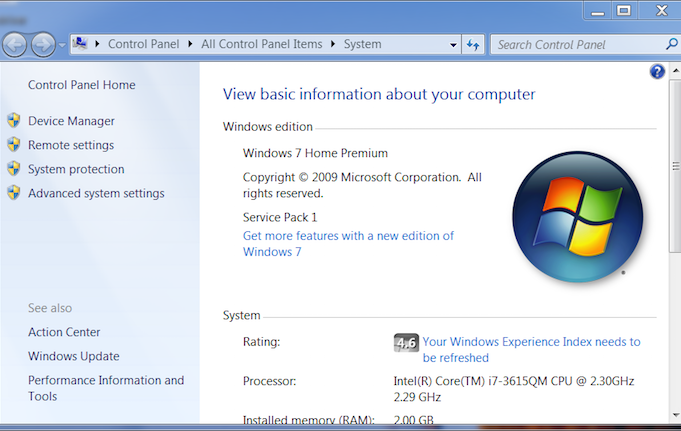Click Your Windows Experience Index needs refresh link
Image resolution: width=681 pixels, height=431 pixels.
click(531, 350)
